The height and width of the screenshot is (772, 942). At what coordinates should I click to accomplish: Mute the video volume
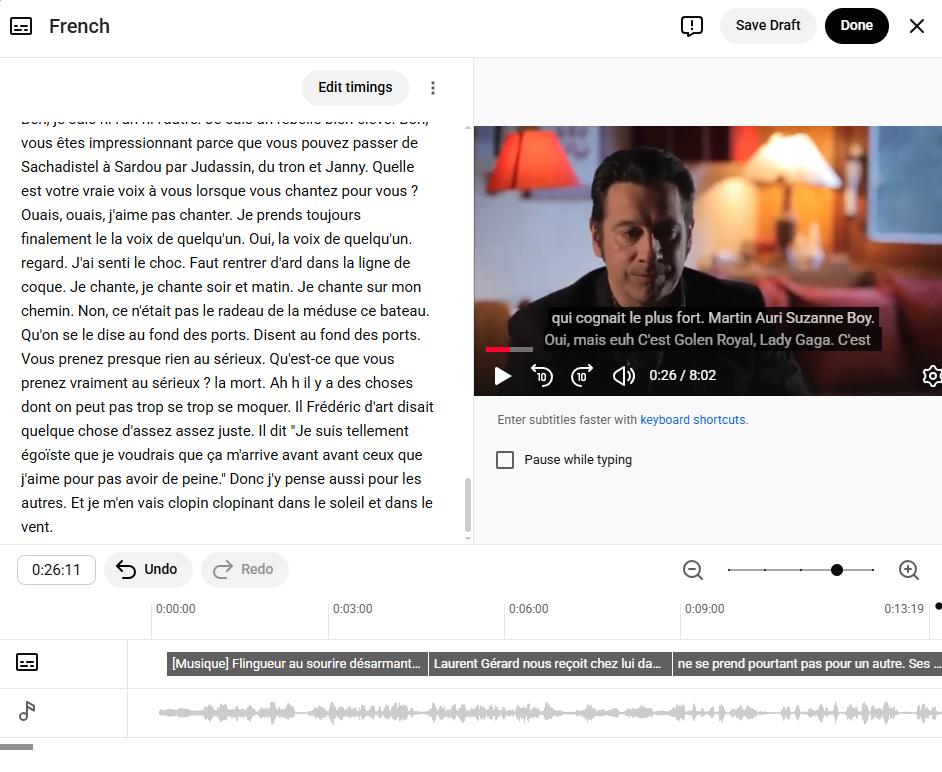pyautogui.click(x=624, y=376)
